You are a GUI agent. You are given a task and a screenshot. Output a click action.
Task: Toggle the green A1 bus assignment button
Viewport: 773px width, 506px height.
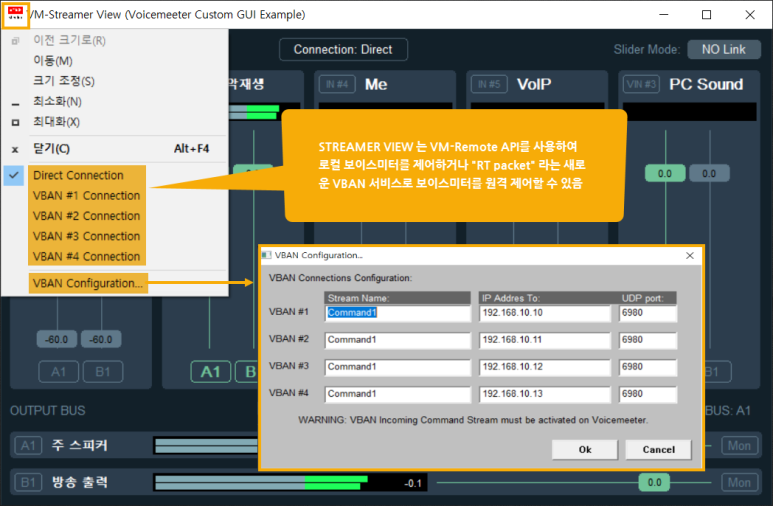point(211,372)
